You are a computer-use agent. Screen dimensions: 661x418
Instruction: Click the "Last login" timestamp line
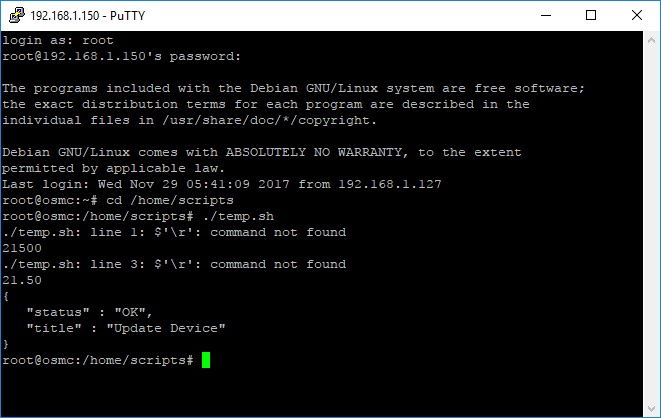pos(222,184)
